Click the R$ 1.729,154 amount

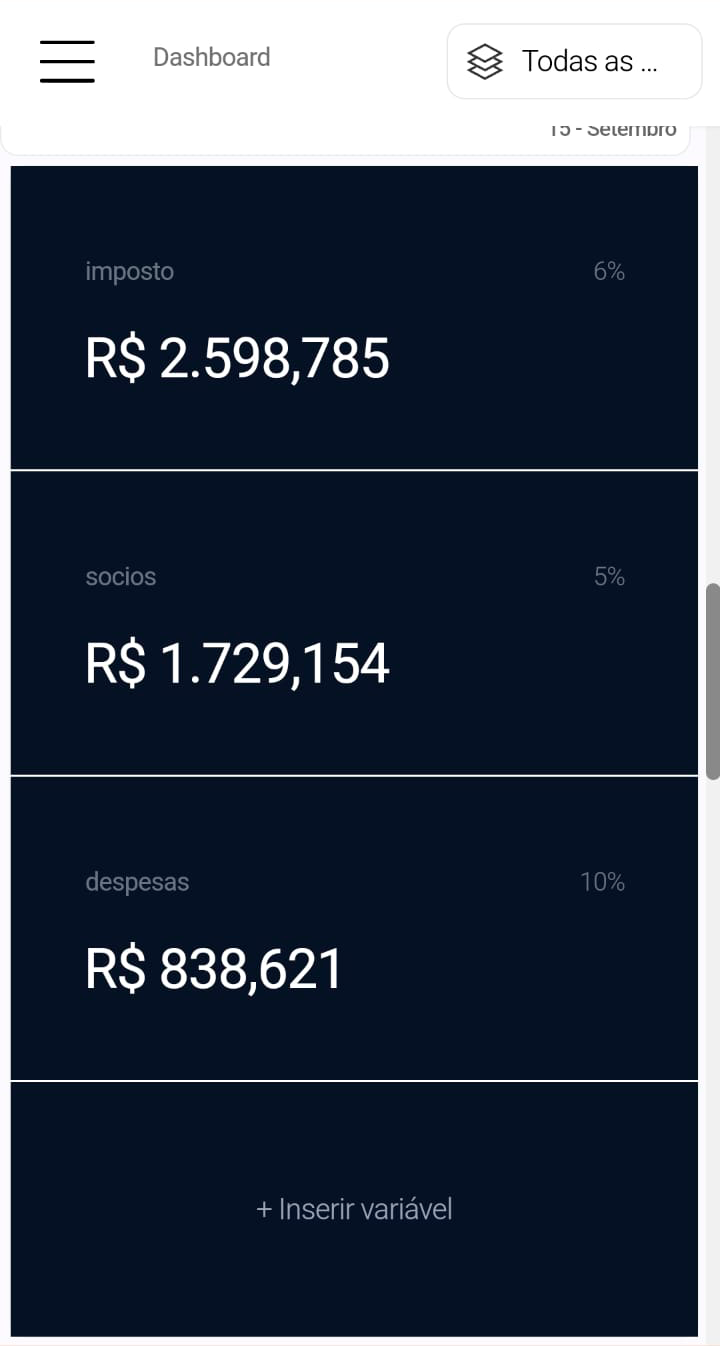237,664
